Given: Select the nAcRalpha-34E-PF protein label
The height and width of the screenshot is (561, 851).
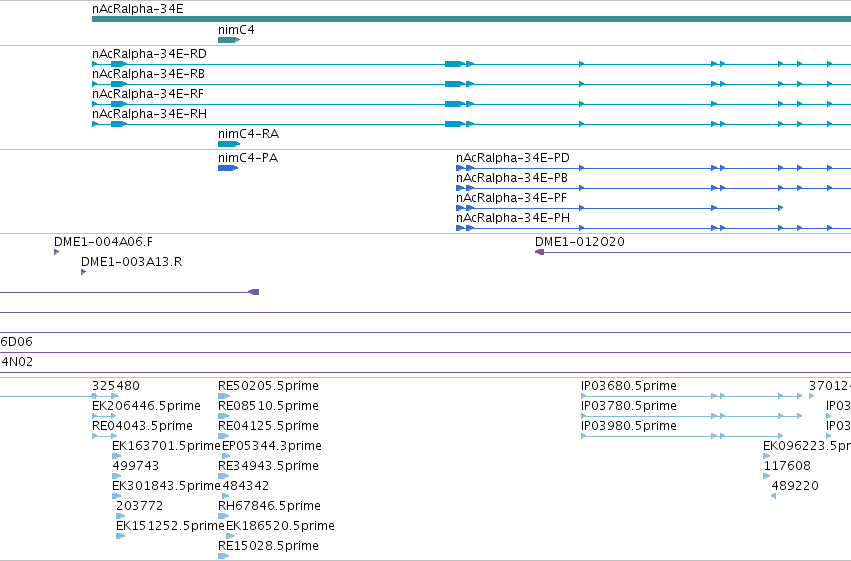Looking at the screenshot, I should click(x=511, y=198).
